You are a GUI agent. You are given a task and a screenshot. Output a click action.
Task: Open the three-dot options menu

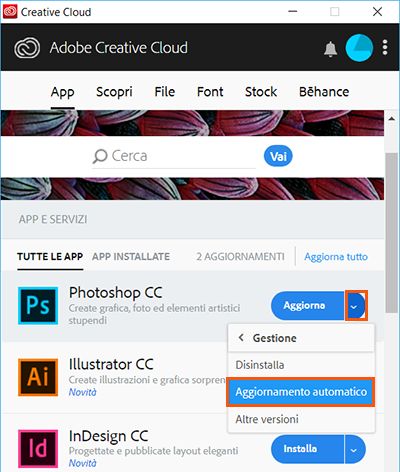pyautogui.click(x=385, y=48)
